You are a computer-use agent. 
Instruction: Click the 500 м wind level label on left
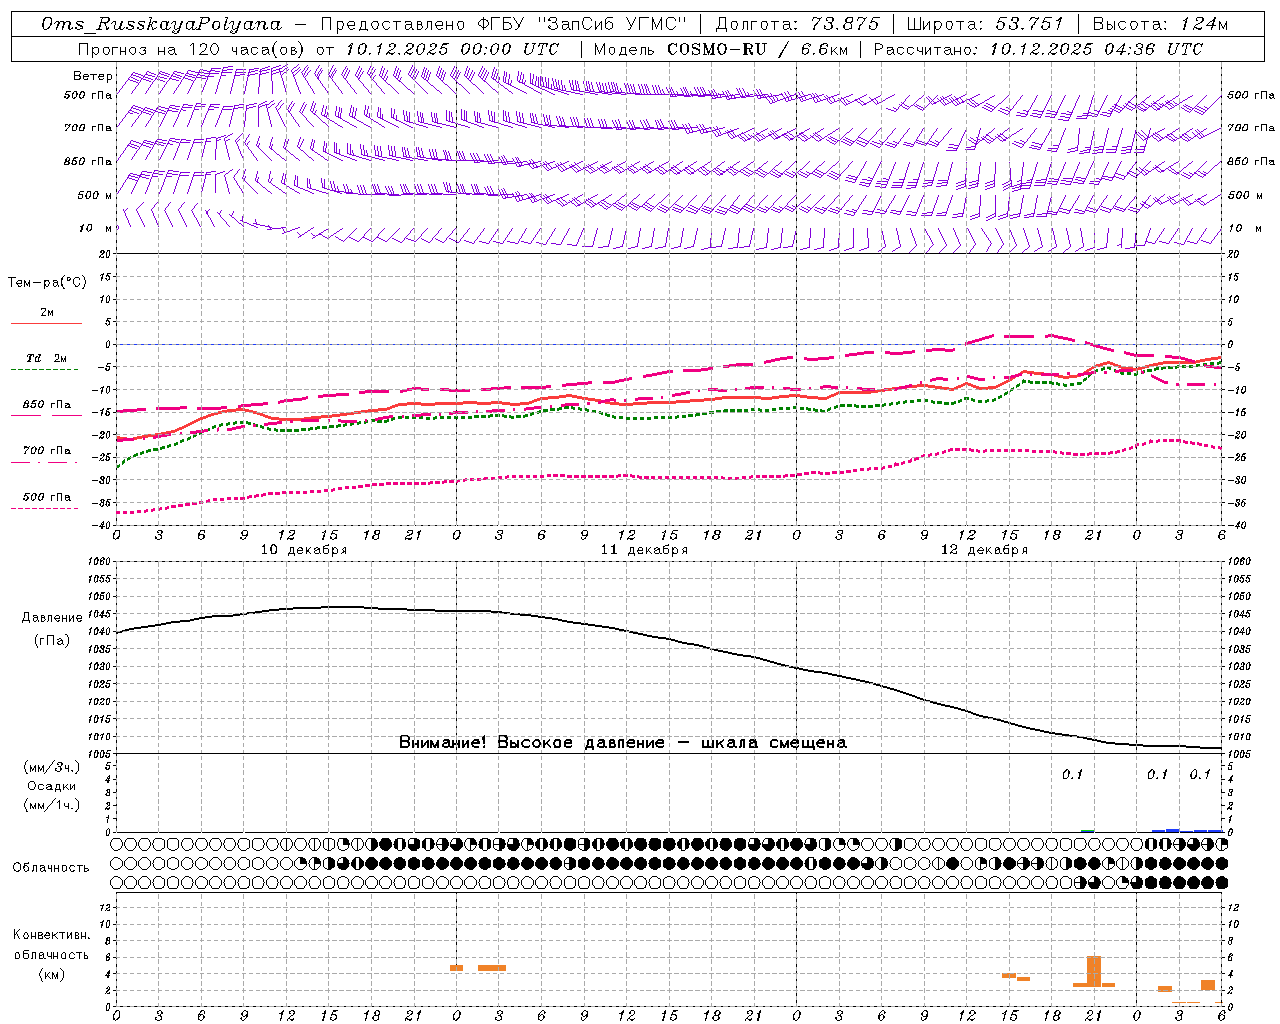tap(95, 195)
